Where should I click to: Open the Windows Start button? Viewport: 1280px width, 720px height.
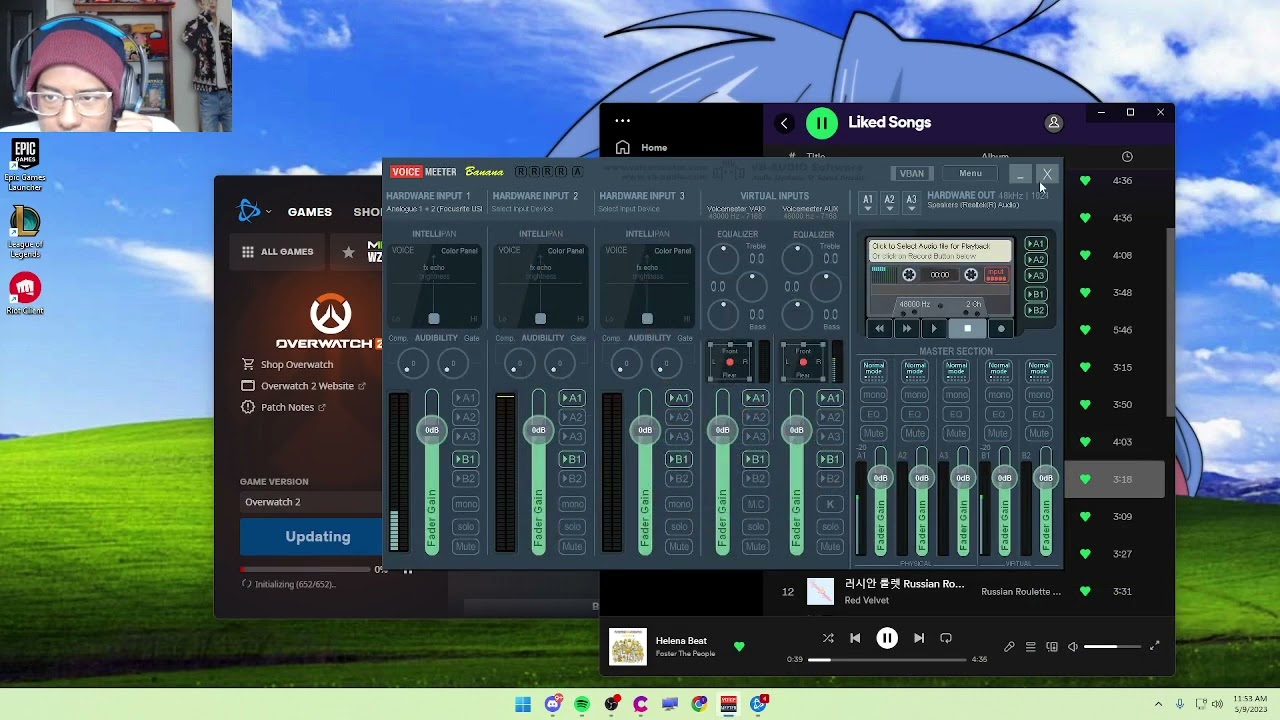[523, 705]
